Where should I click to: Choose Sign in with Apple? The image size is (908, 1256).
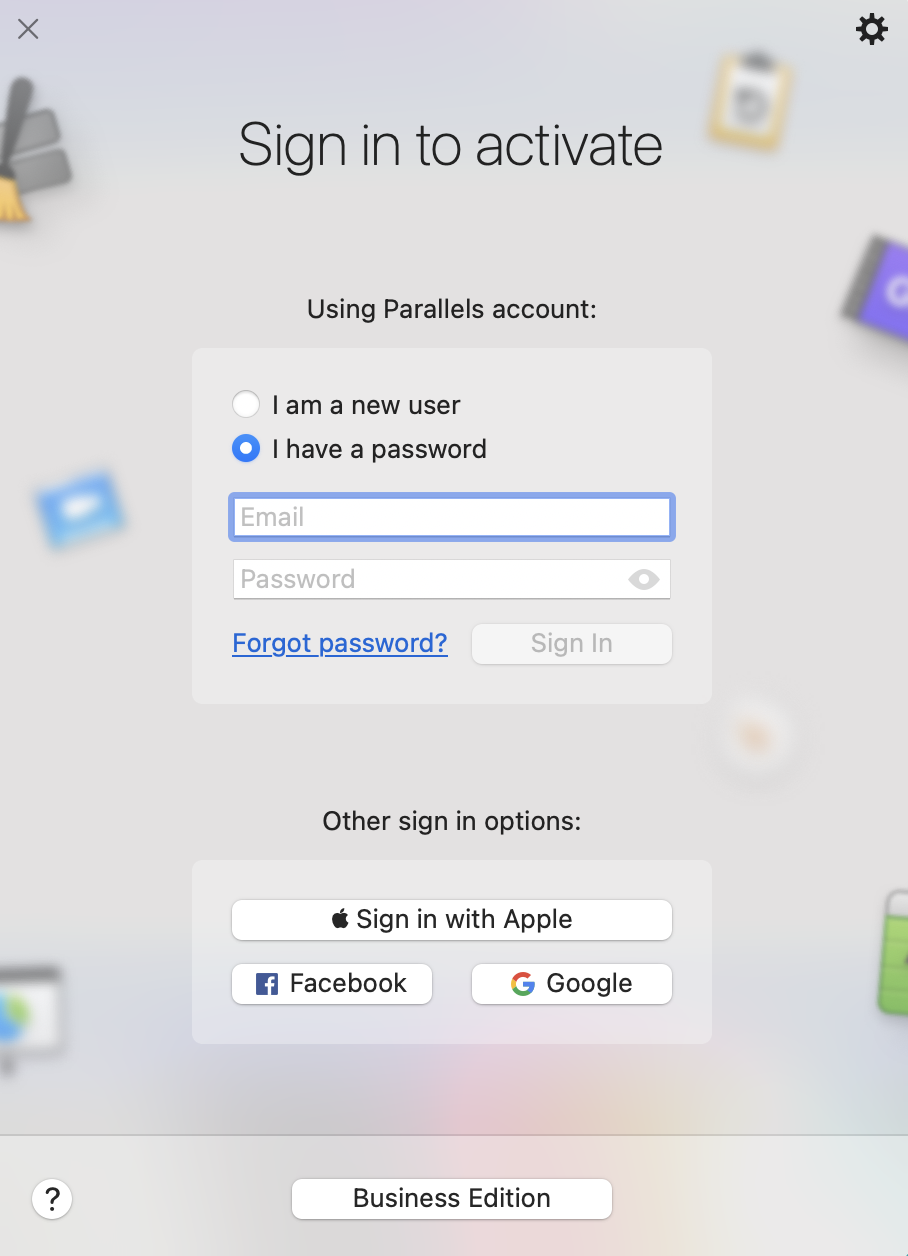click(452, 919)
